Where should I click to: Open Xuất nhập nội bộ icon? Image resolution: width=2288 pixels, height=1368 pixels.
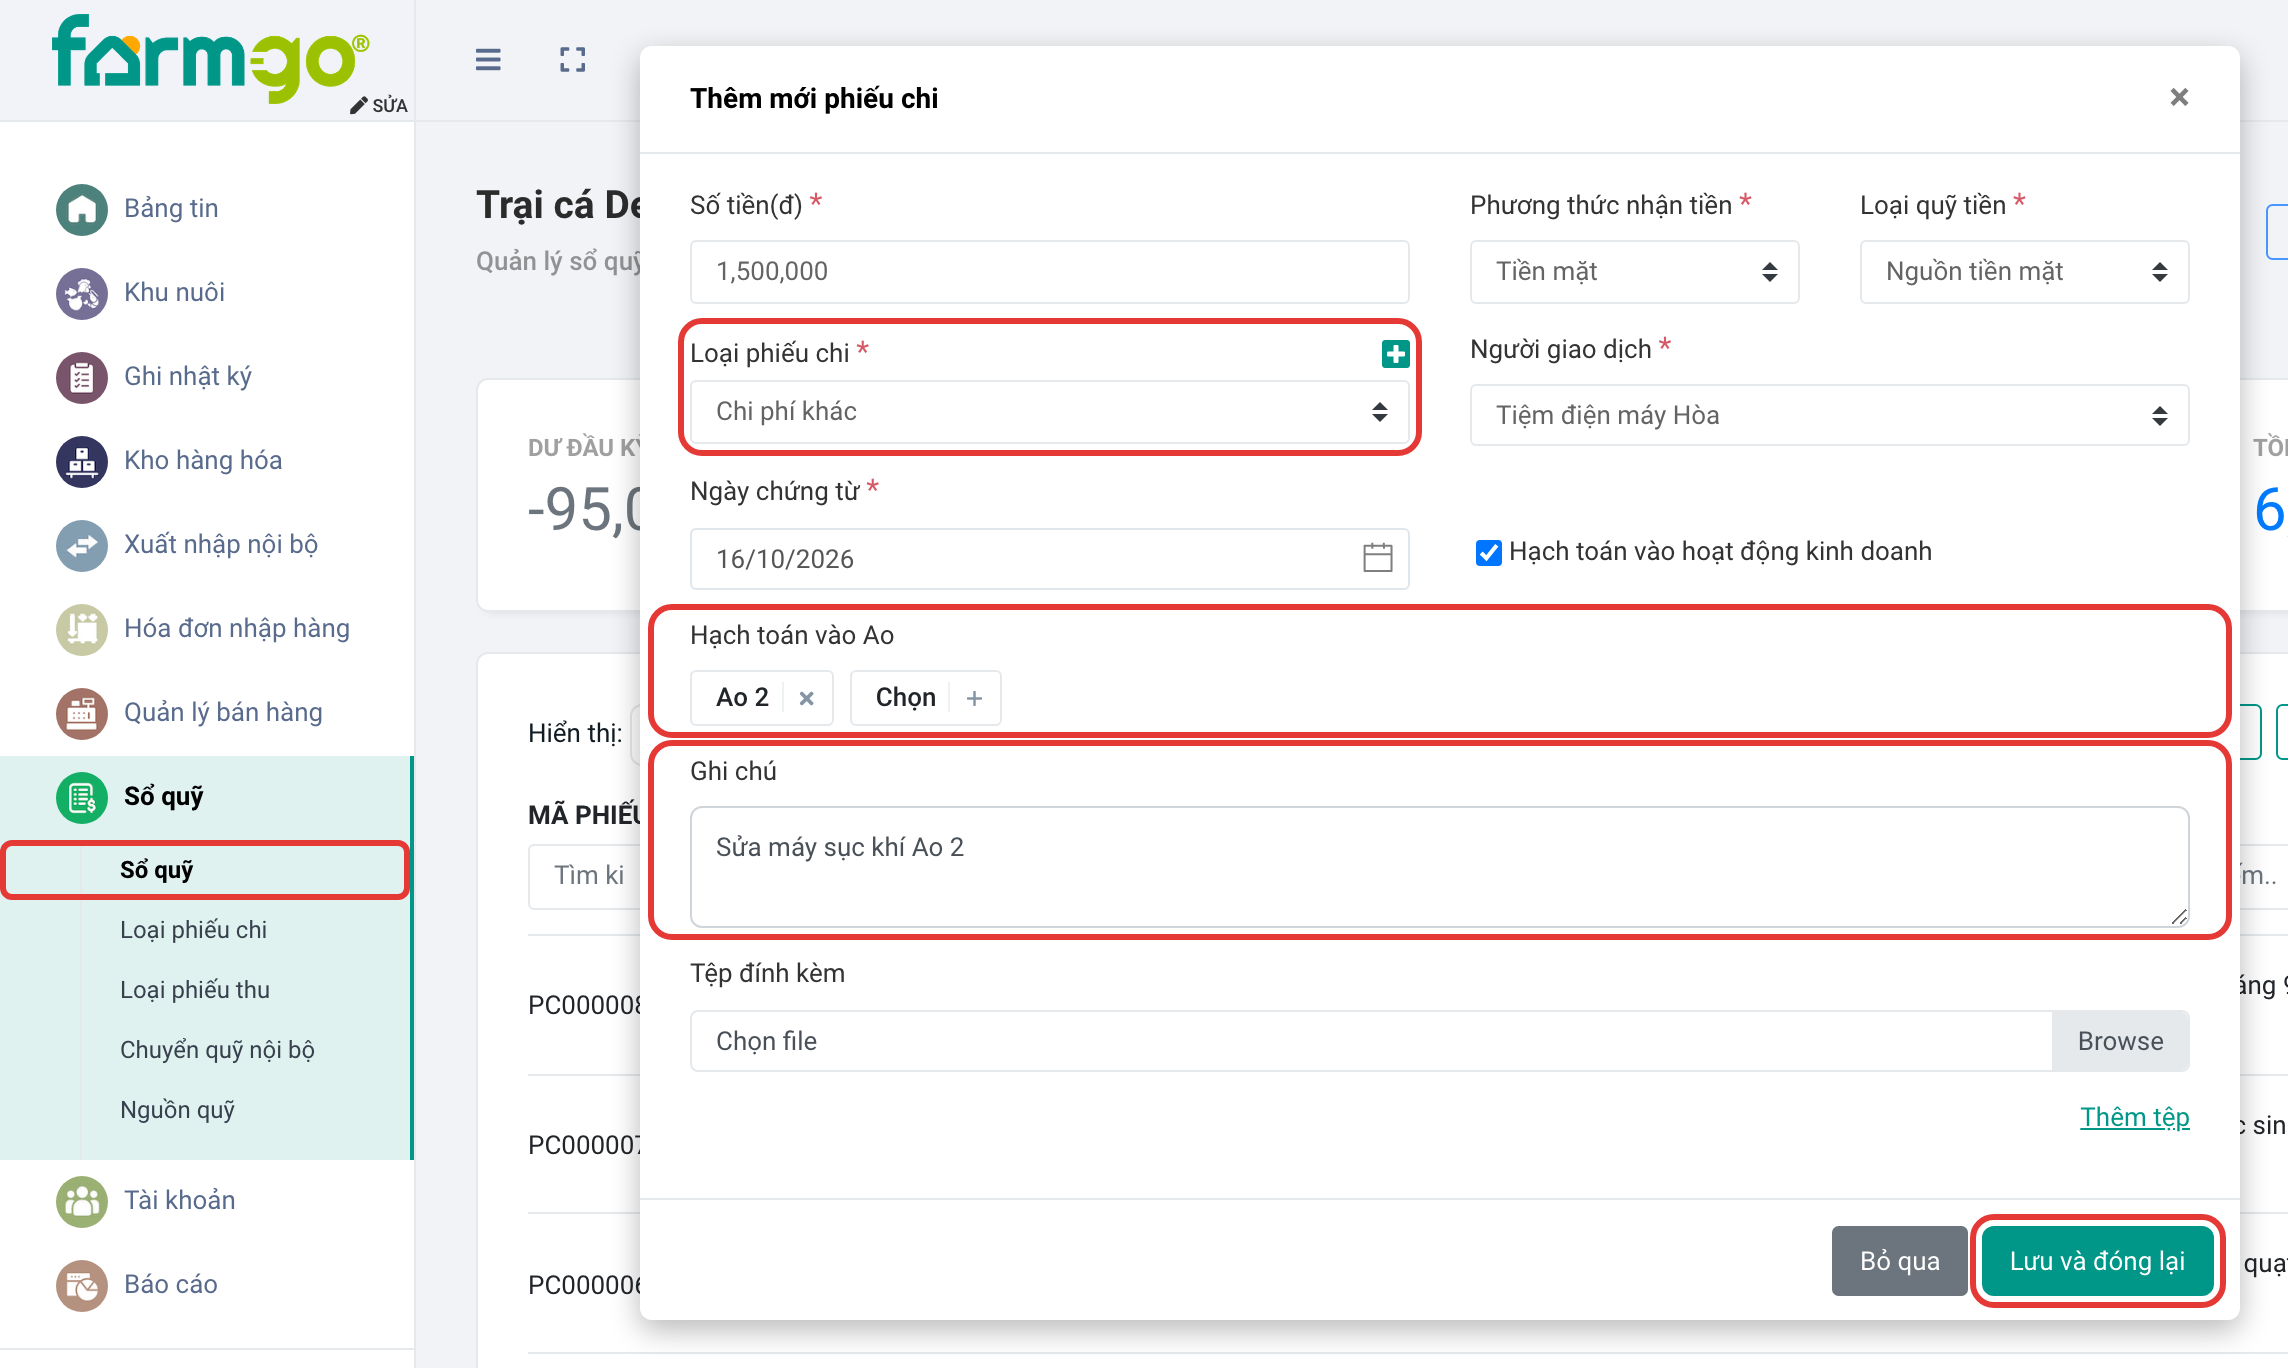pos(82,545)
